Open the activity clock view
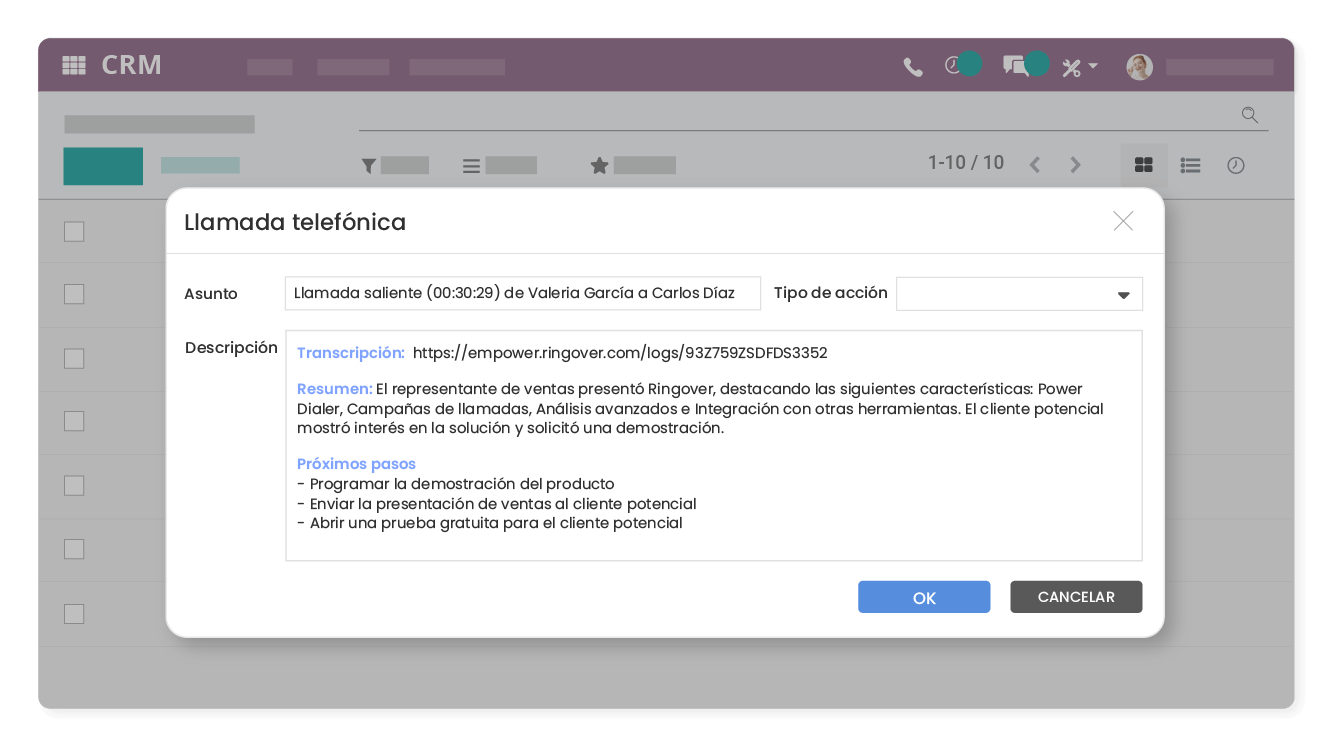Image resolution: width=1332 pixels, height=747 pixels. coord(1236,166)
